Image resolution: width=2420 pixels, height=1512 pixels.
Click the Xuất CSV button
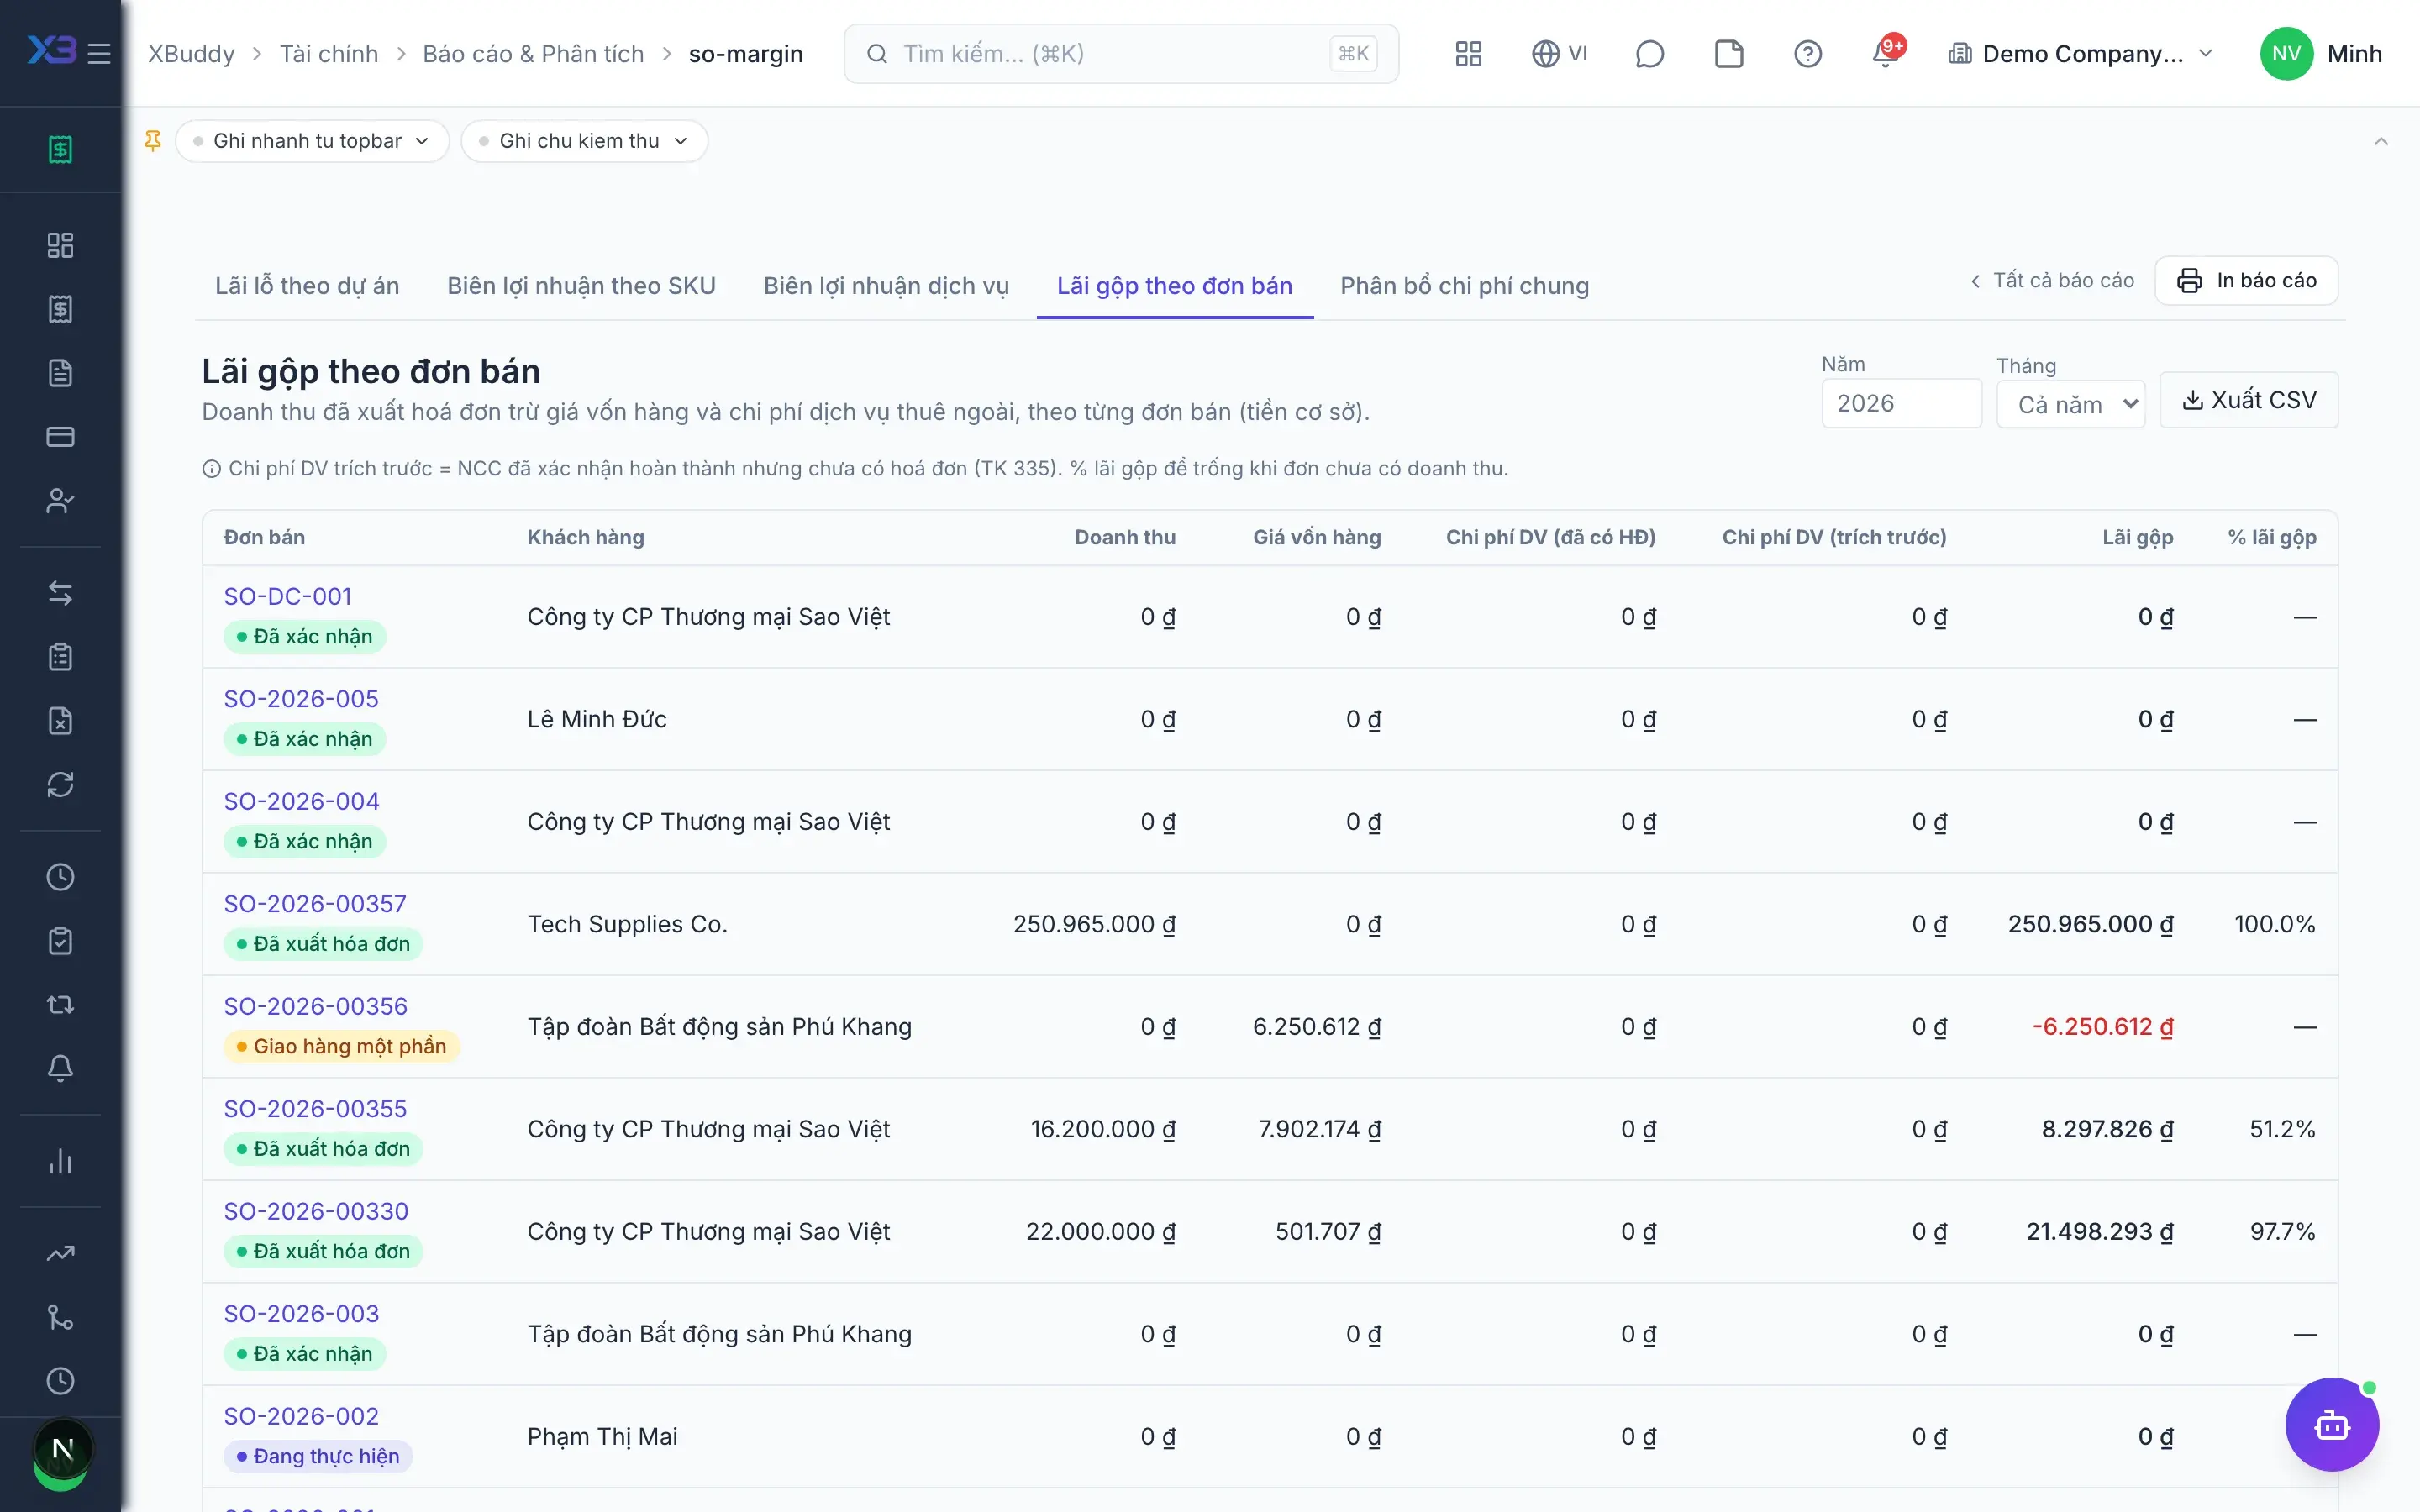2249,400
